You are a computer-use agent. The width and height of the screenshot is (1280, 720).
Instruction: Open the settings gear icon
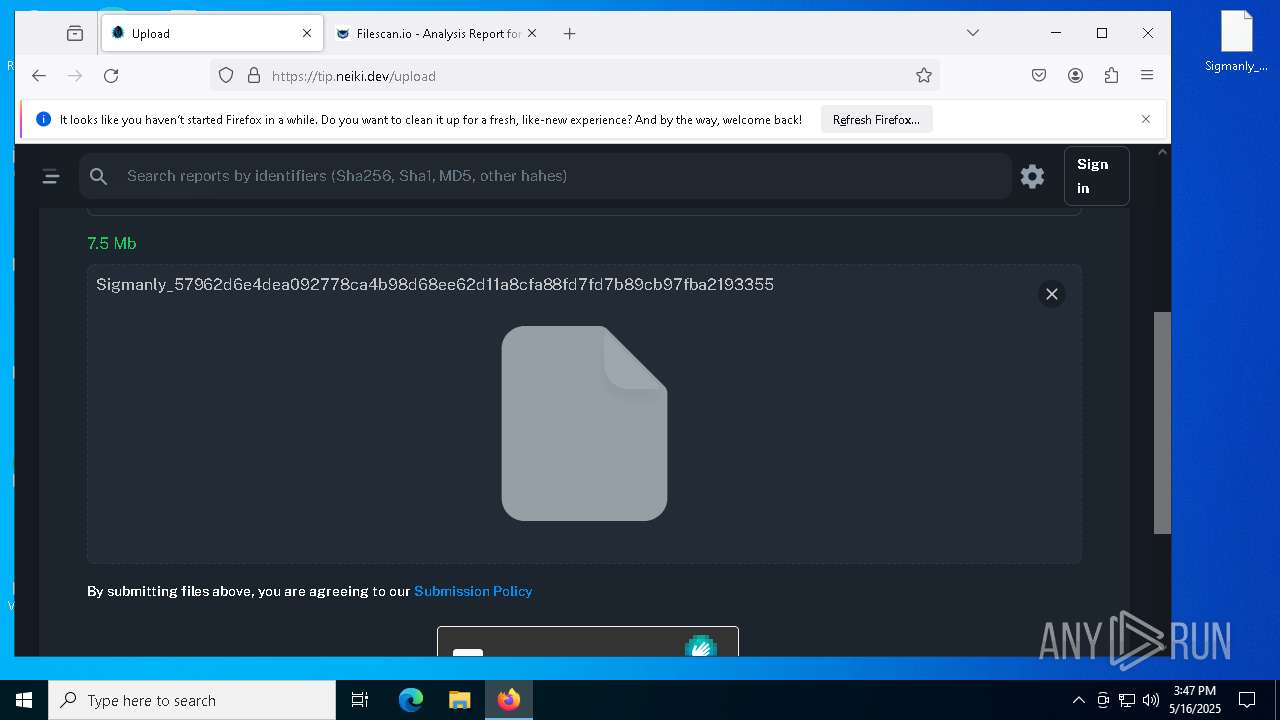[x=1032, y=177]
